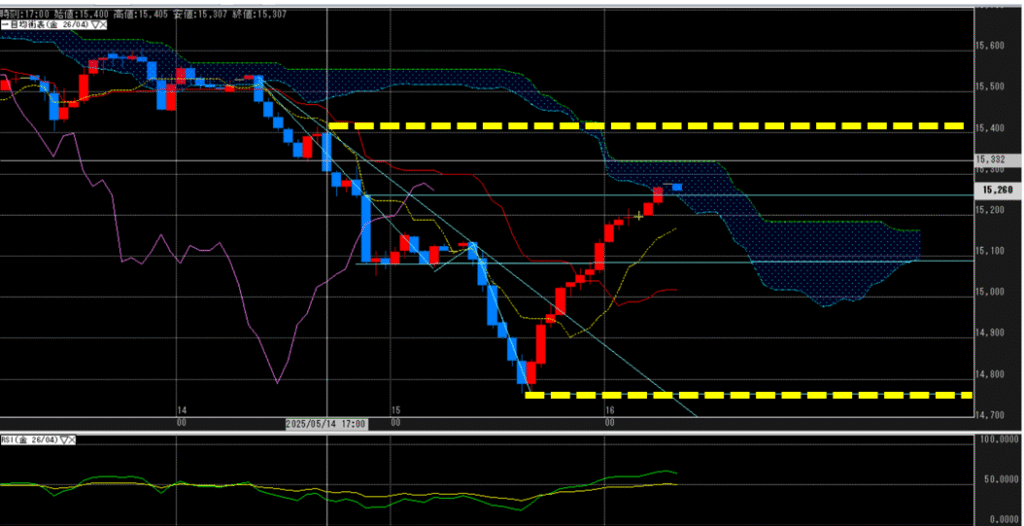Open the RSI indicator dropdown arrow
Image resolution: width=1024 pixels, height=526 pixels.
click(x=64, y=440)
